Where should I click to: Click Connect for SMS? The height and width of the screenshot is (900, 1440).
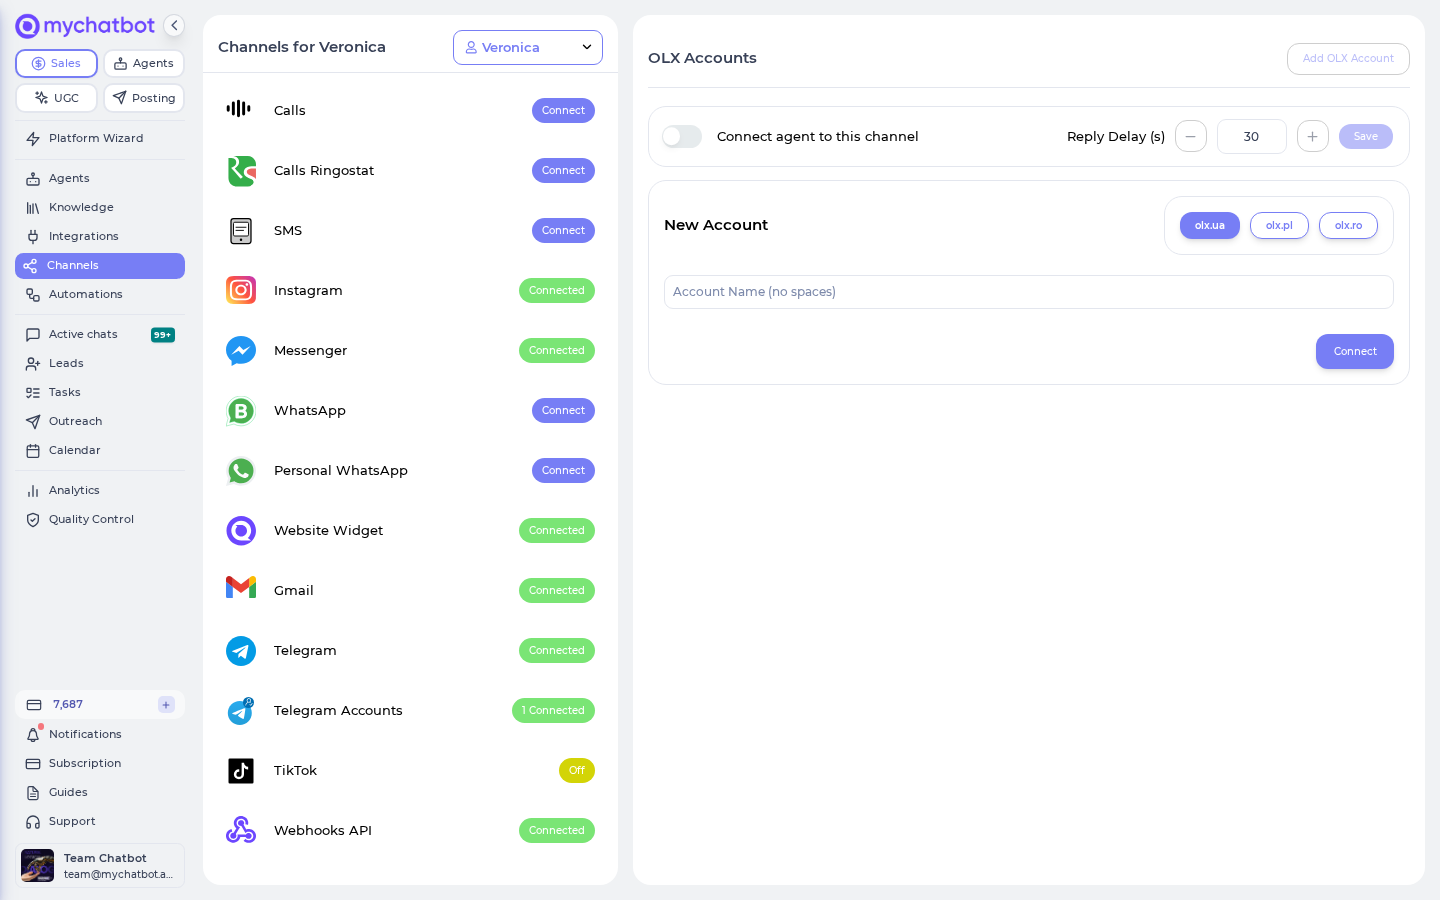pyautogui.click(x=563, y=231)
